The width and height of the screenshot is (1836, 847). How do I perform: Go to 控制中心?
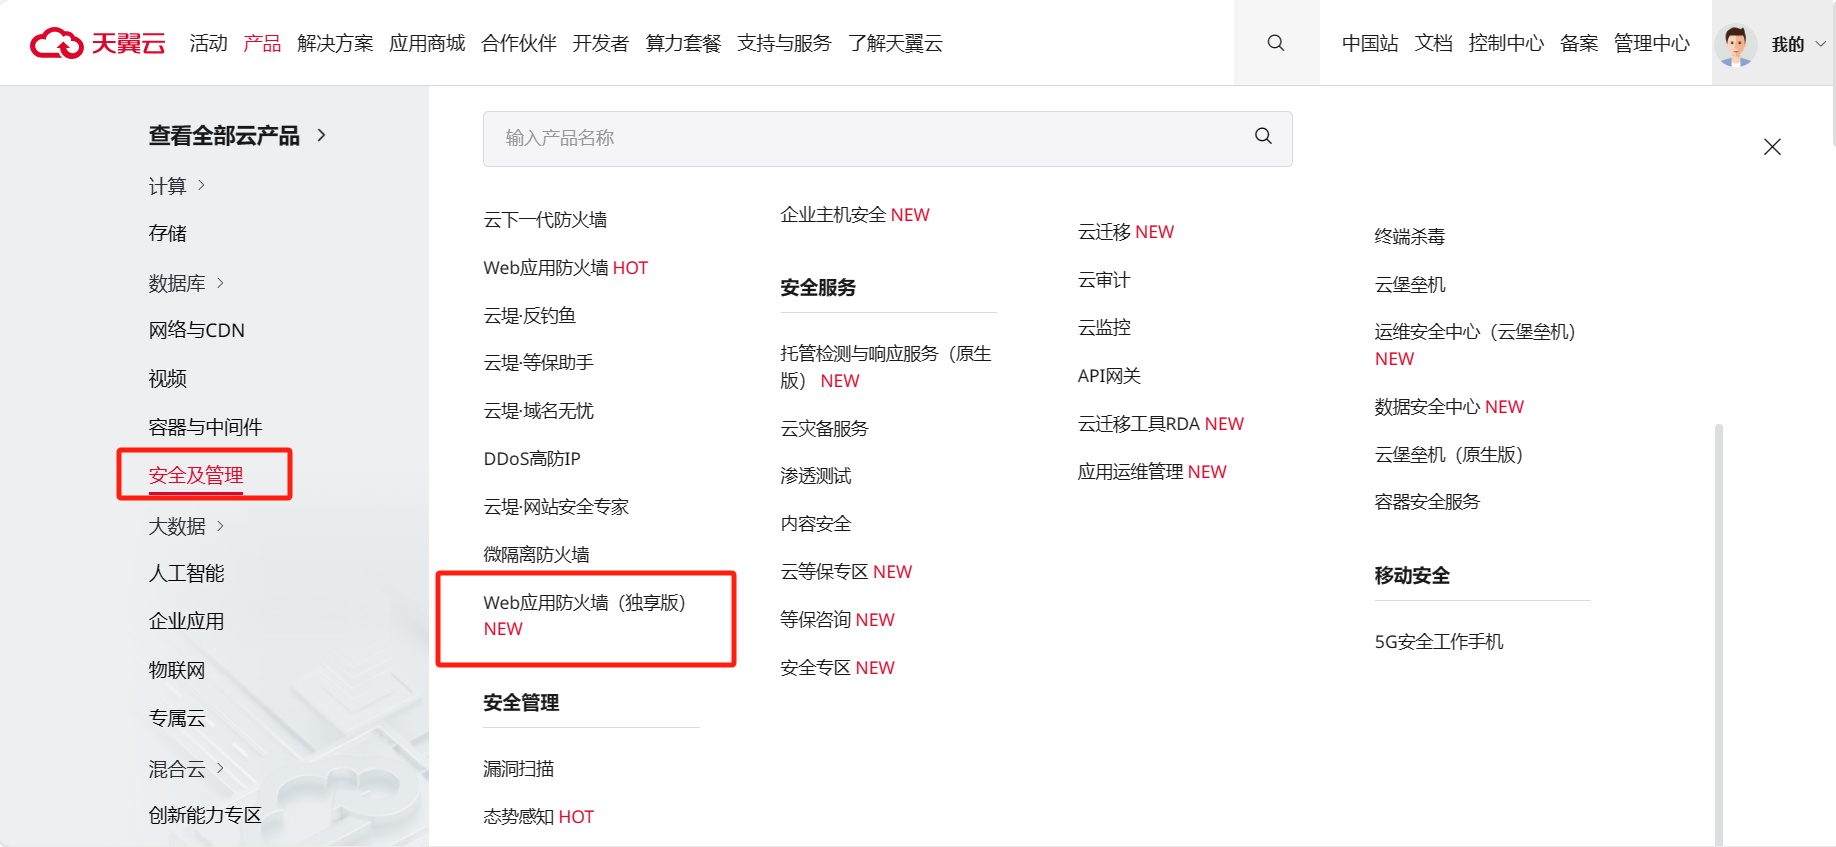[1506, 43]
